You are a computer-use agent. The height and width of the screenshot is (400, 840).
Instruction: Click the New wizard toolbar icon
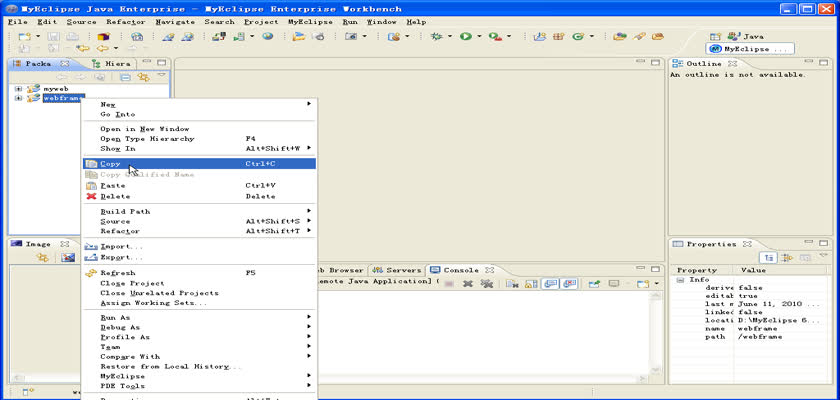click(x=25, y=36)
